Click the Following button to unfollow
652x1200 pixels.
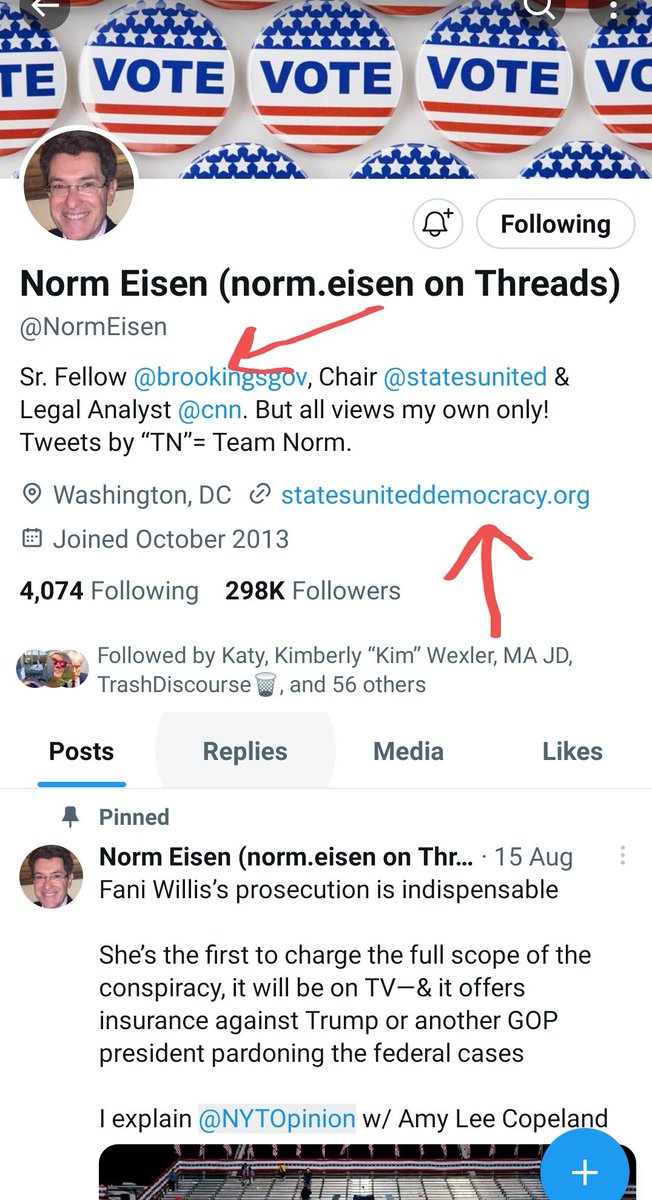click(555, 224)
